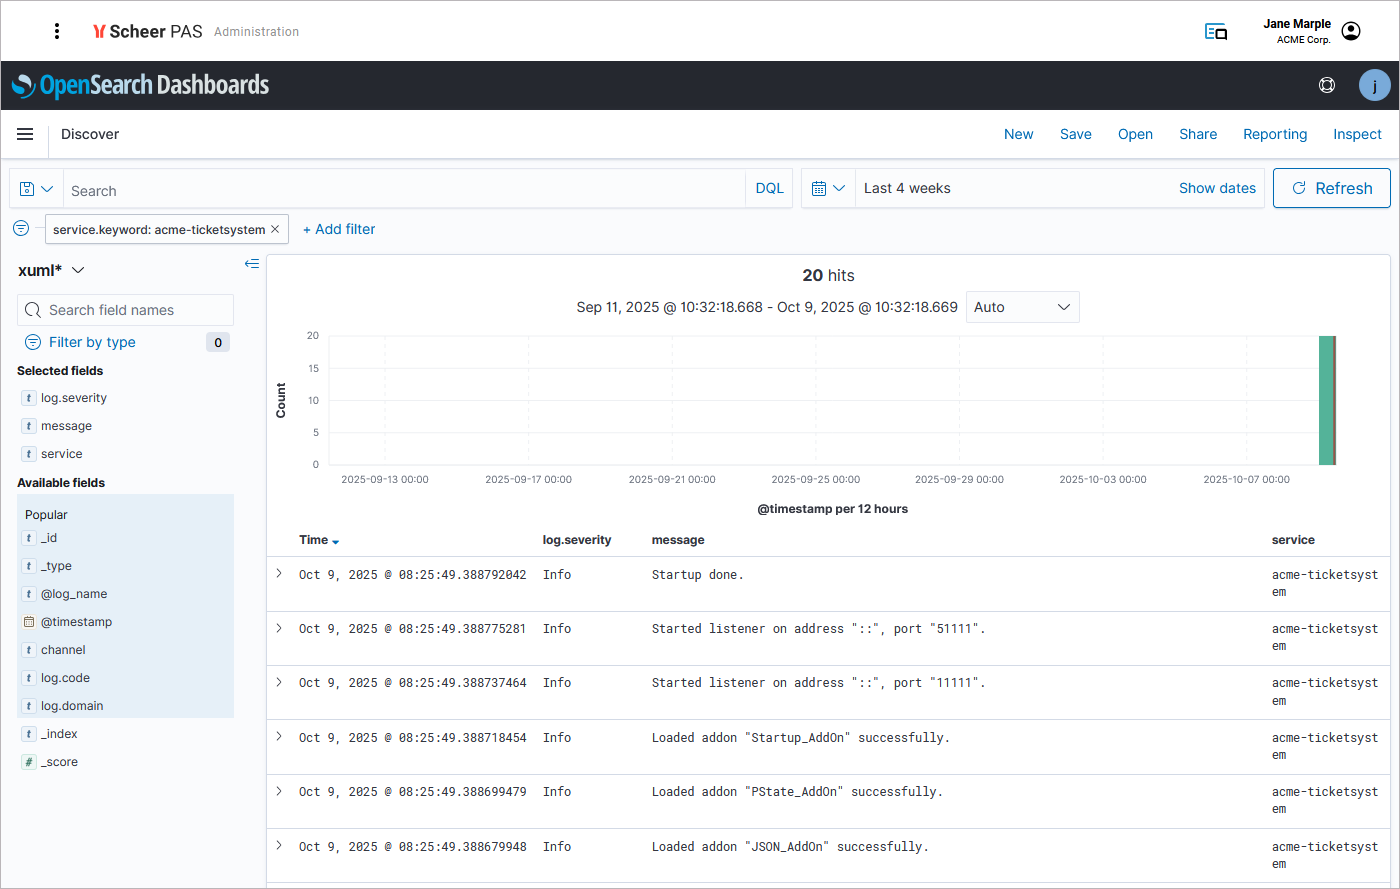
Task: Open Jane Marple user profile icon
Action: [1351, 32]
